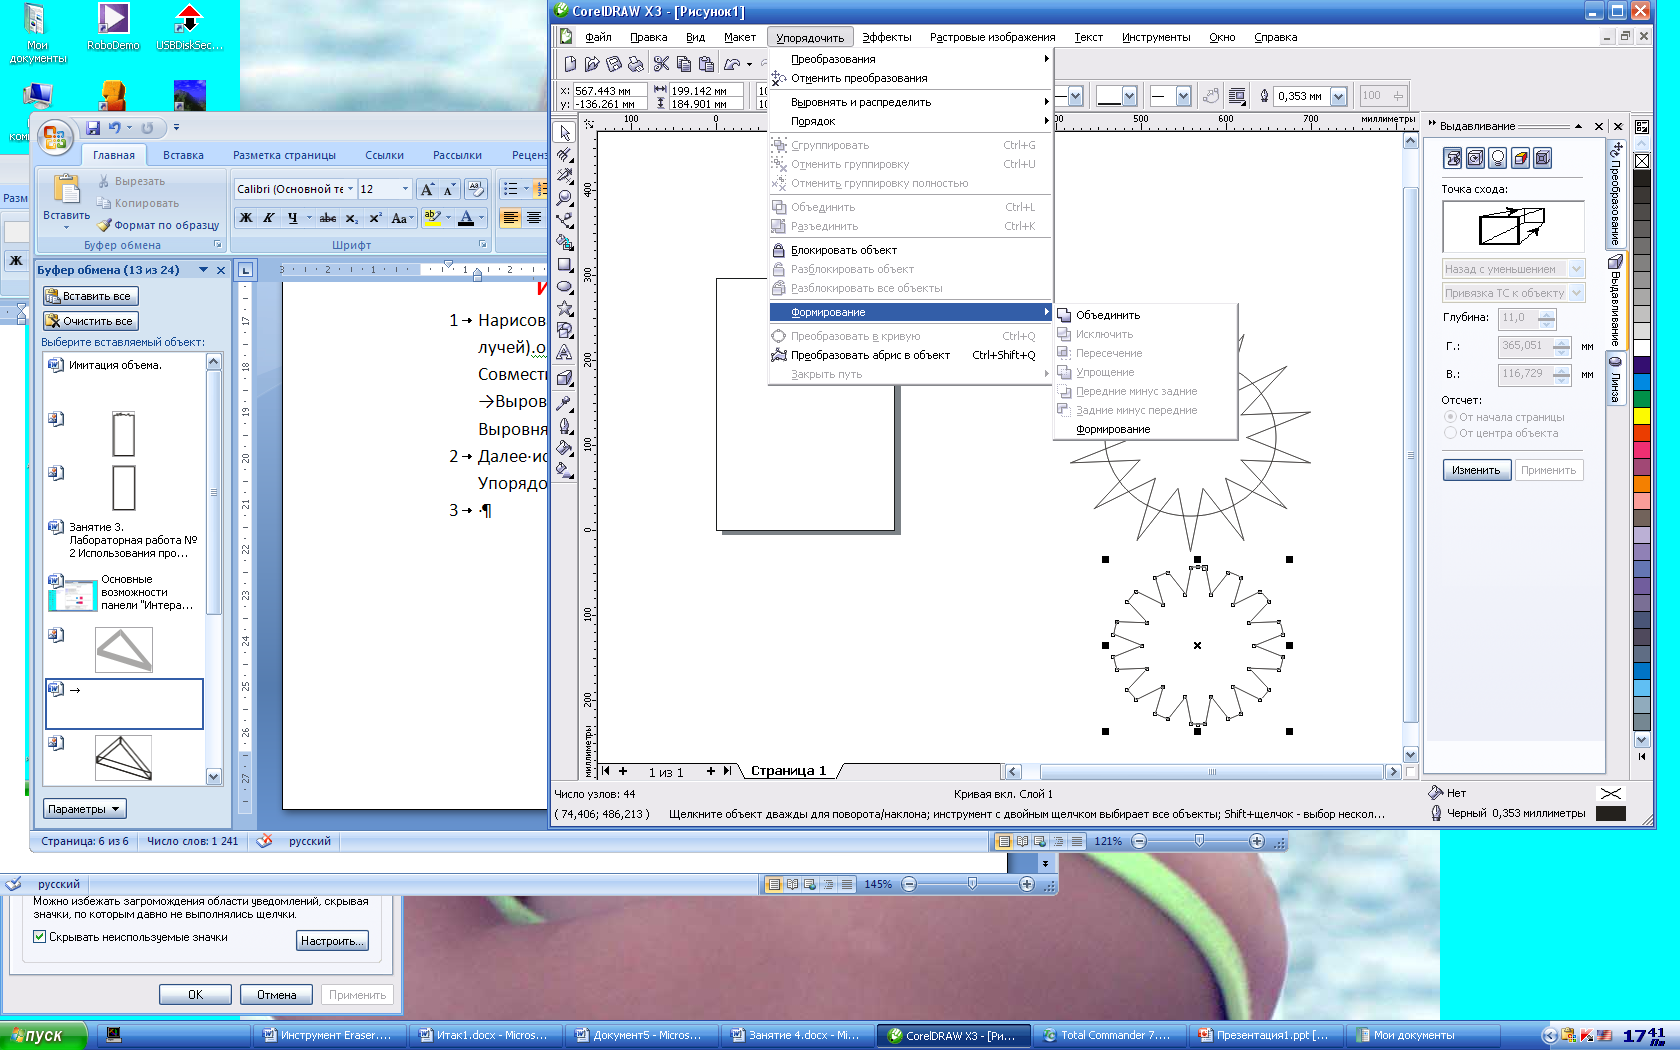This screenshot has width=1680, height=1050.
Task: Click the no-fill X swatch in palette
Action: point(1642,161)
